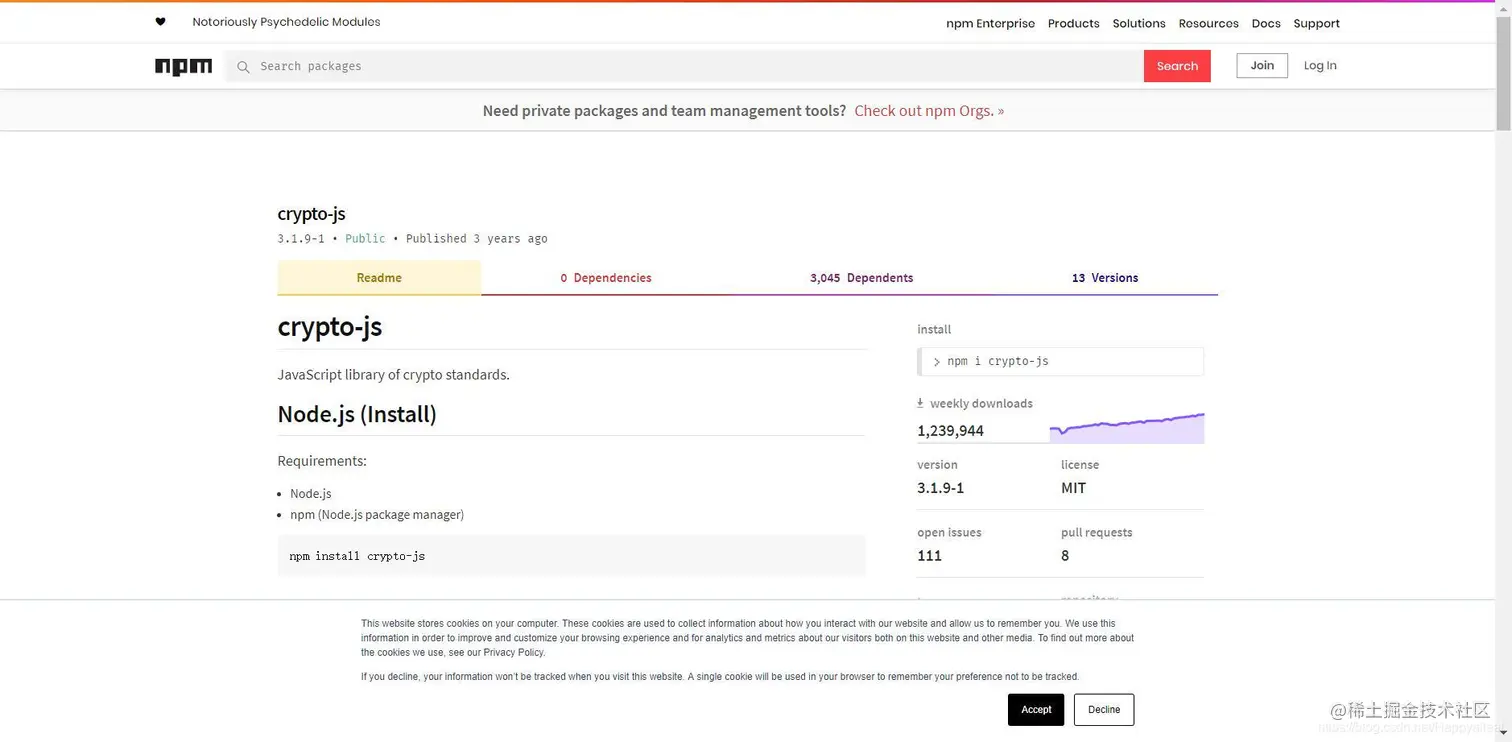Click the Search button
Screen dimensions: 1512x742
1176,65
